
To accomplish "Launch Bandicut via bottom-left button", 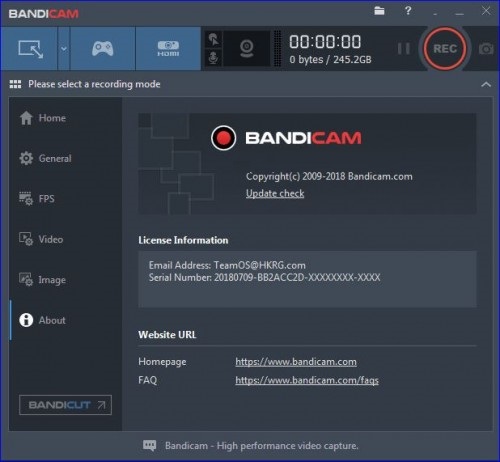I will click(65, 405).
